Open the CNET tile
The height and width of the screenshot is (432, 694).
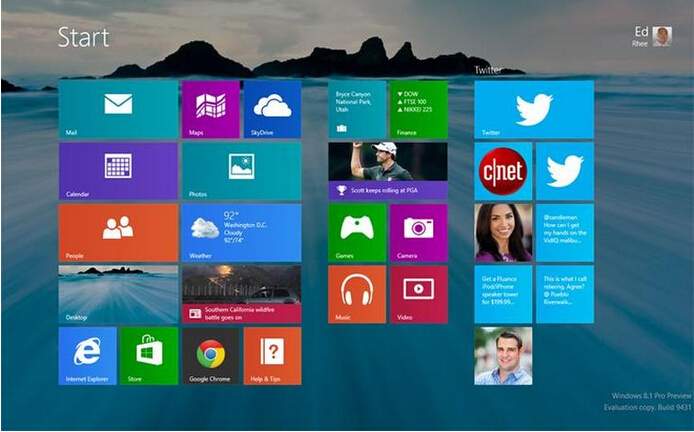pos(503,171)
